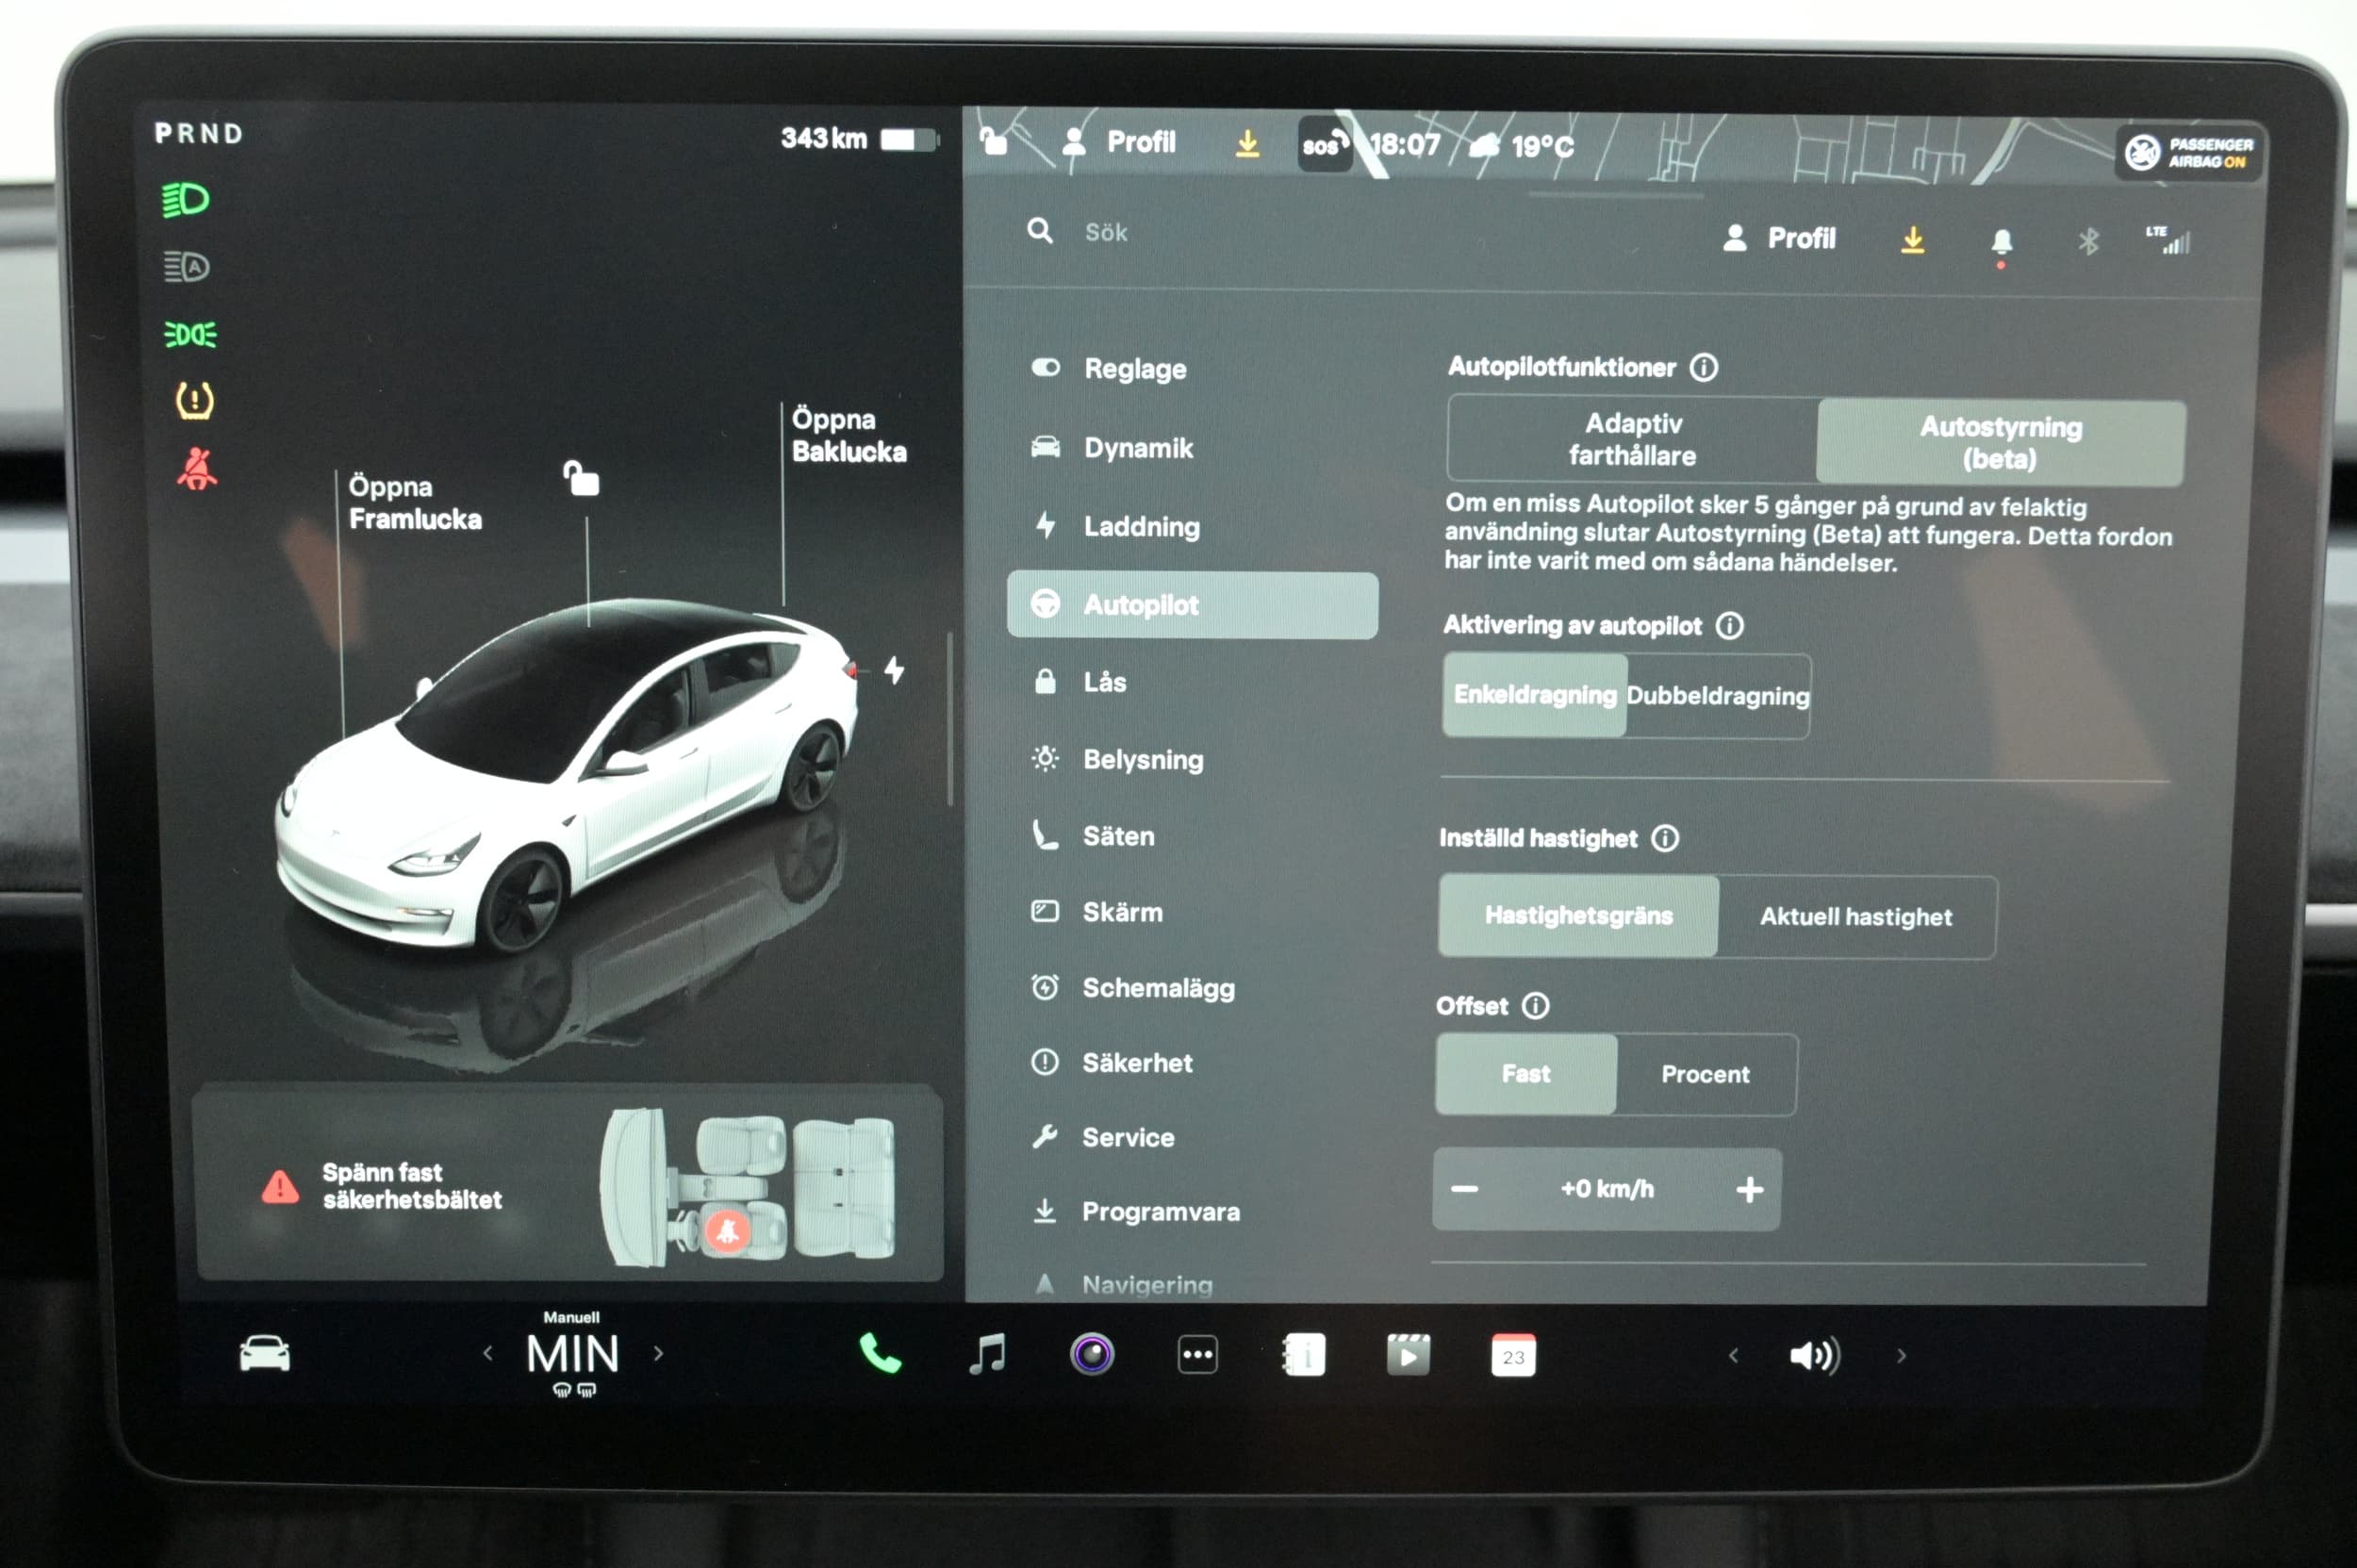Open Programvara settings menu
Screen dimensions: 2357x1568
coord(1192,1212)
